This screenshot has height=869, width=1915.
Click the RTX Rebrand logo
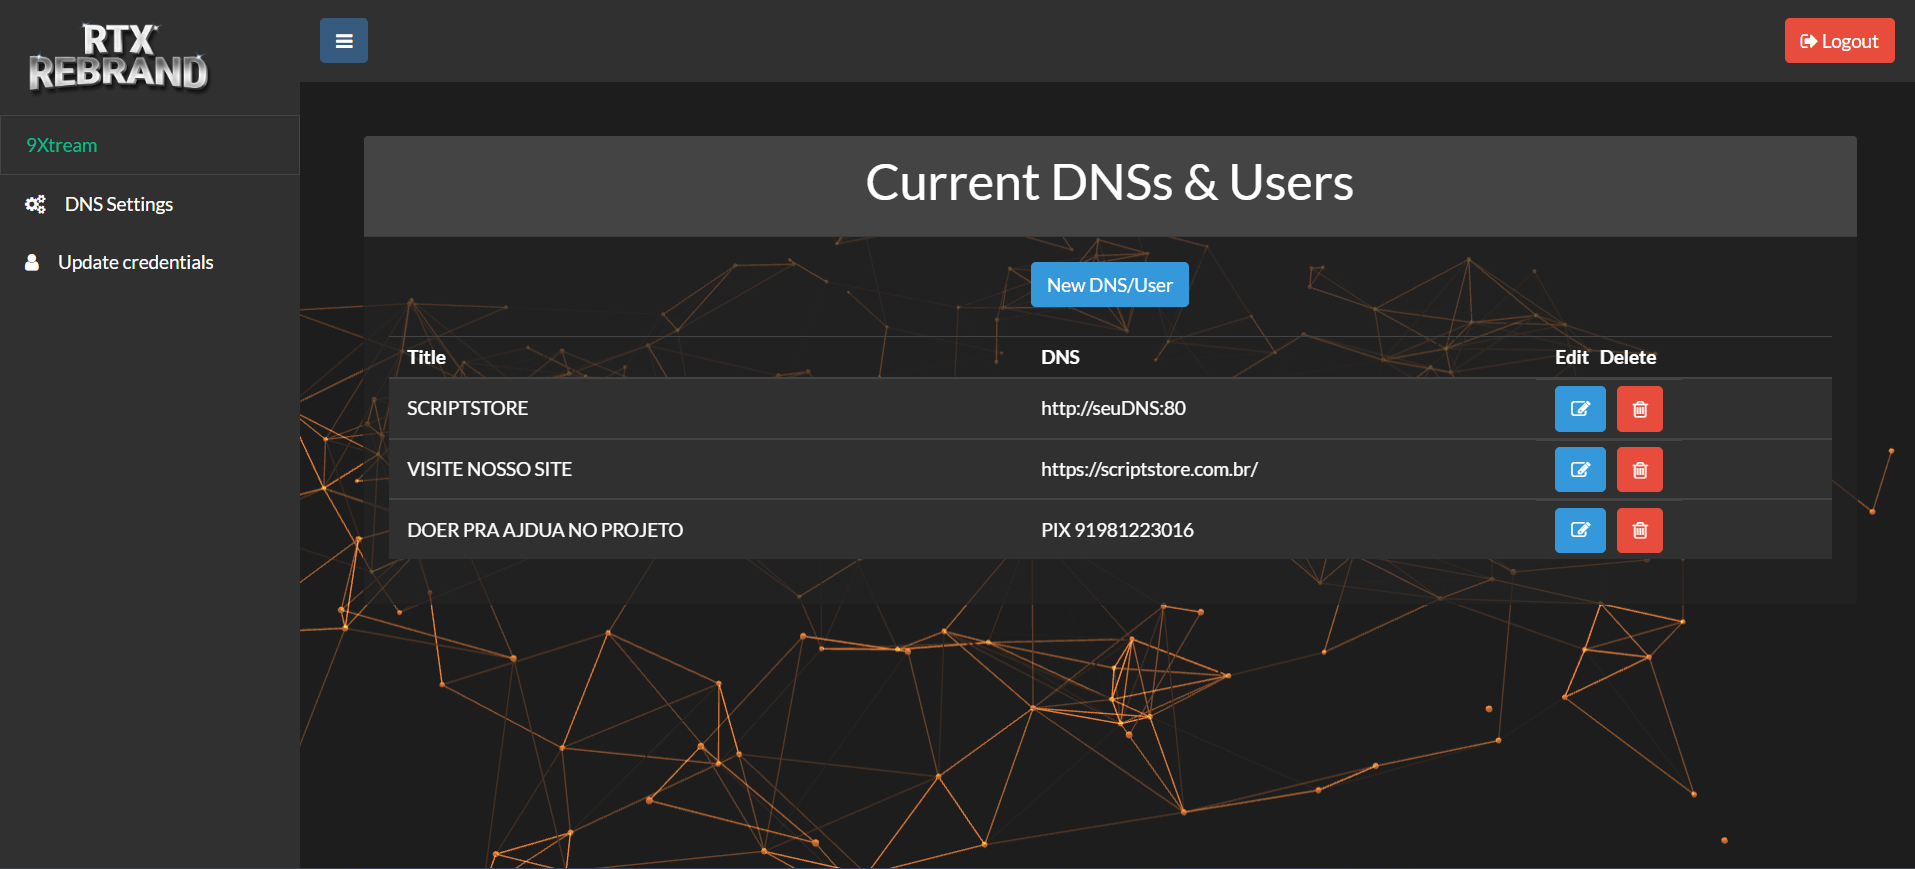coord(118,58)
